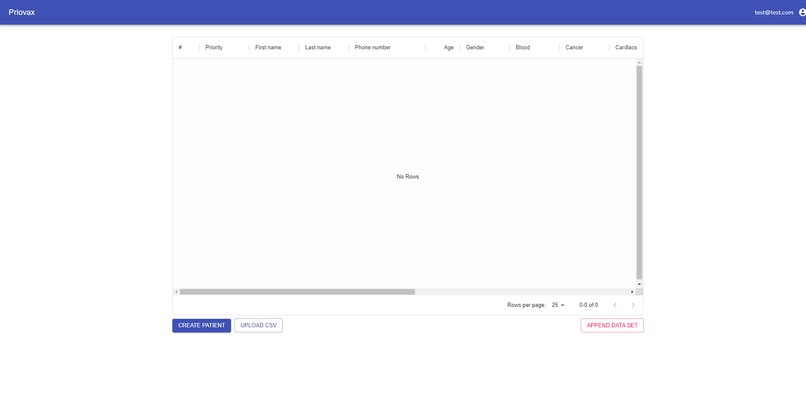
Task: Sort by First name column header
Action: coord(268,47)
